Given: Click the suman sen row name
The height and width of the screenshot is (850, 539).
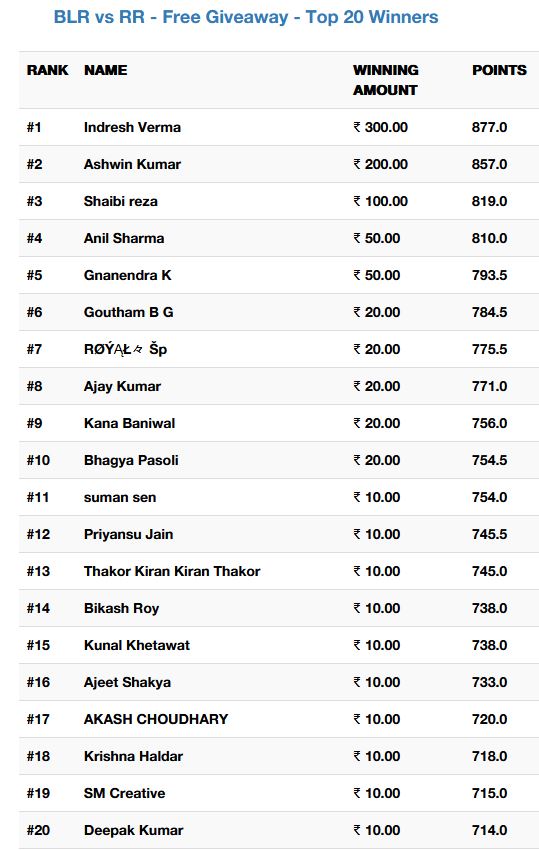Looking at the screenshot, I should pyautogui.click(x=120, y=497).
